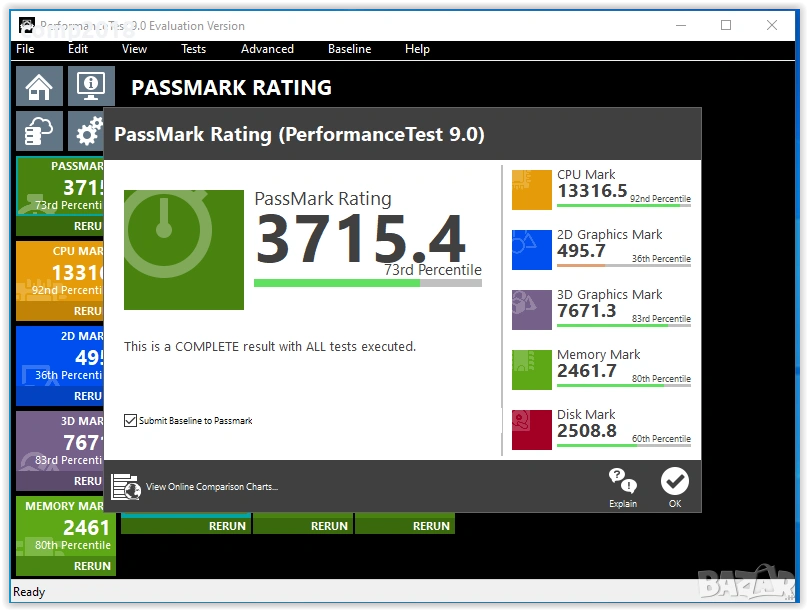Select the 3D Graphics Mark purple icon
This screenshot has height=611, width=808.
pyautogui.click(x=531, y=310)
